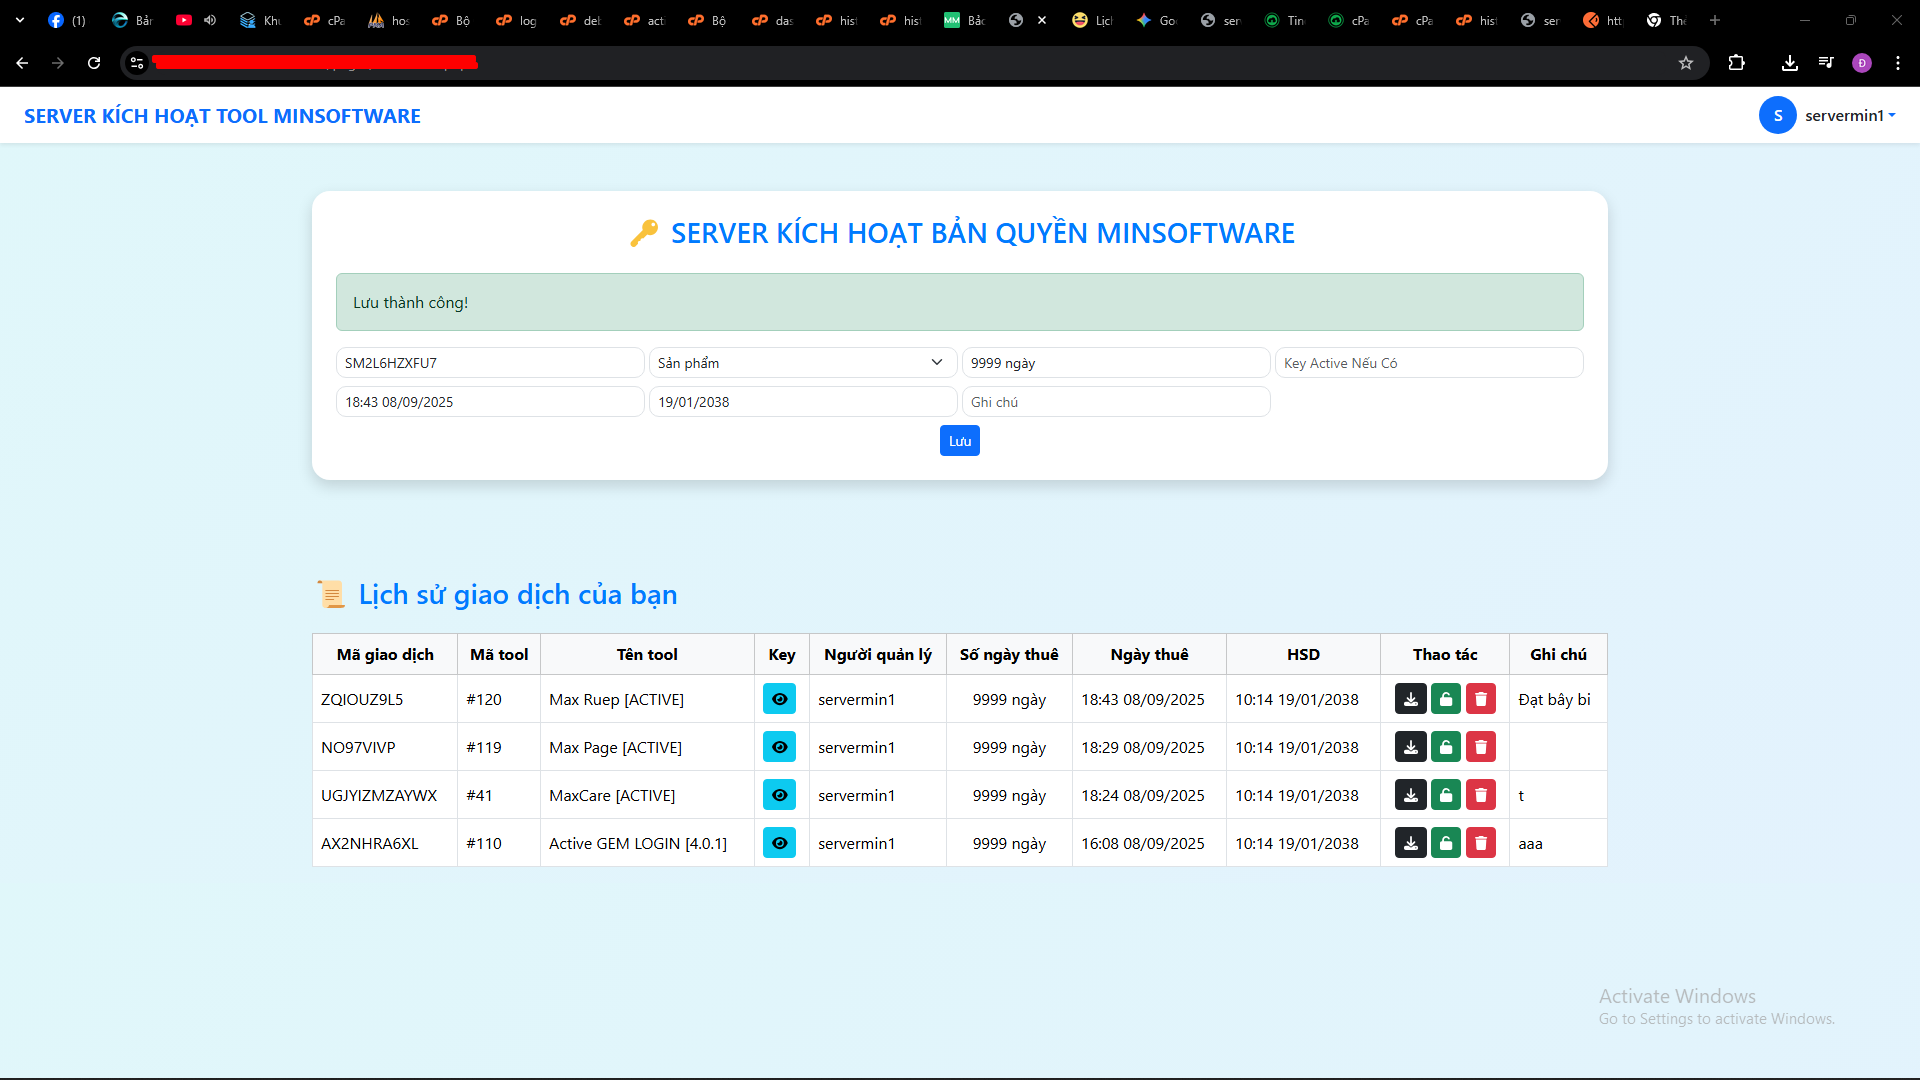The width and height of the screenshot is (1920, 1080).
Task: Click the HSD column header
Action: (x=1303, y=654)
